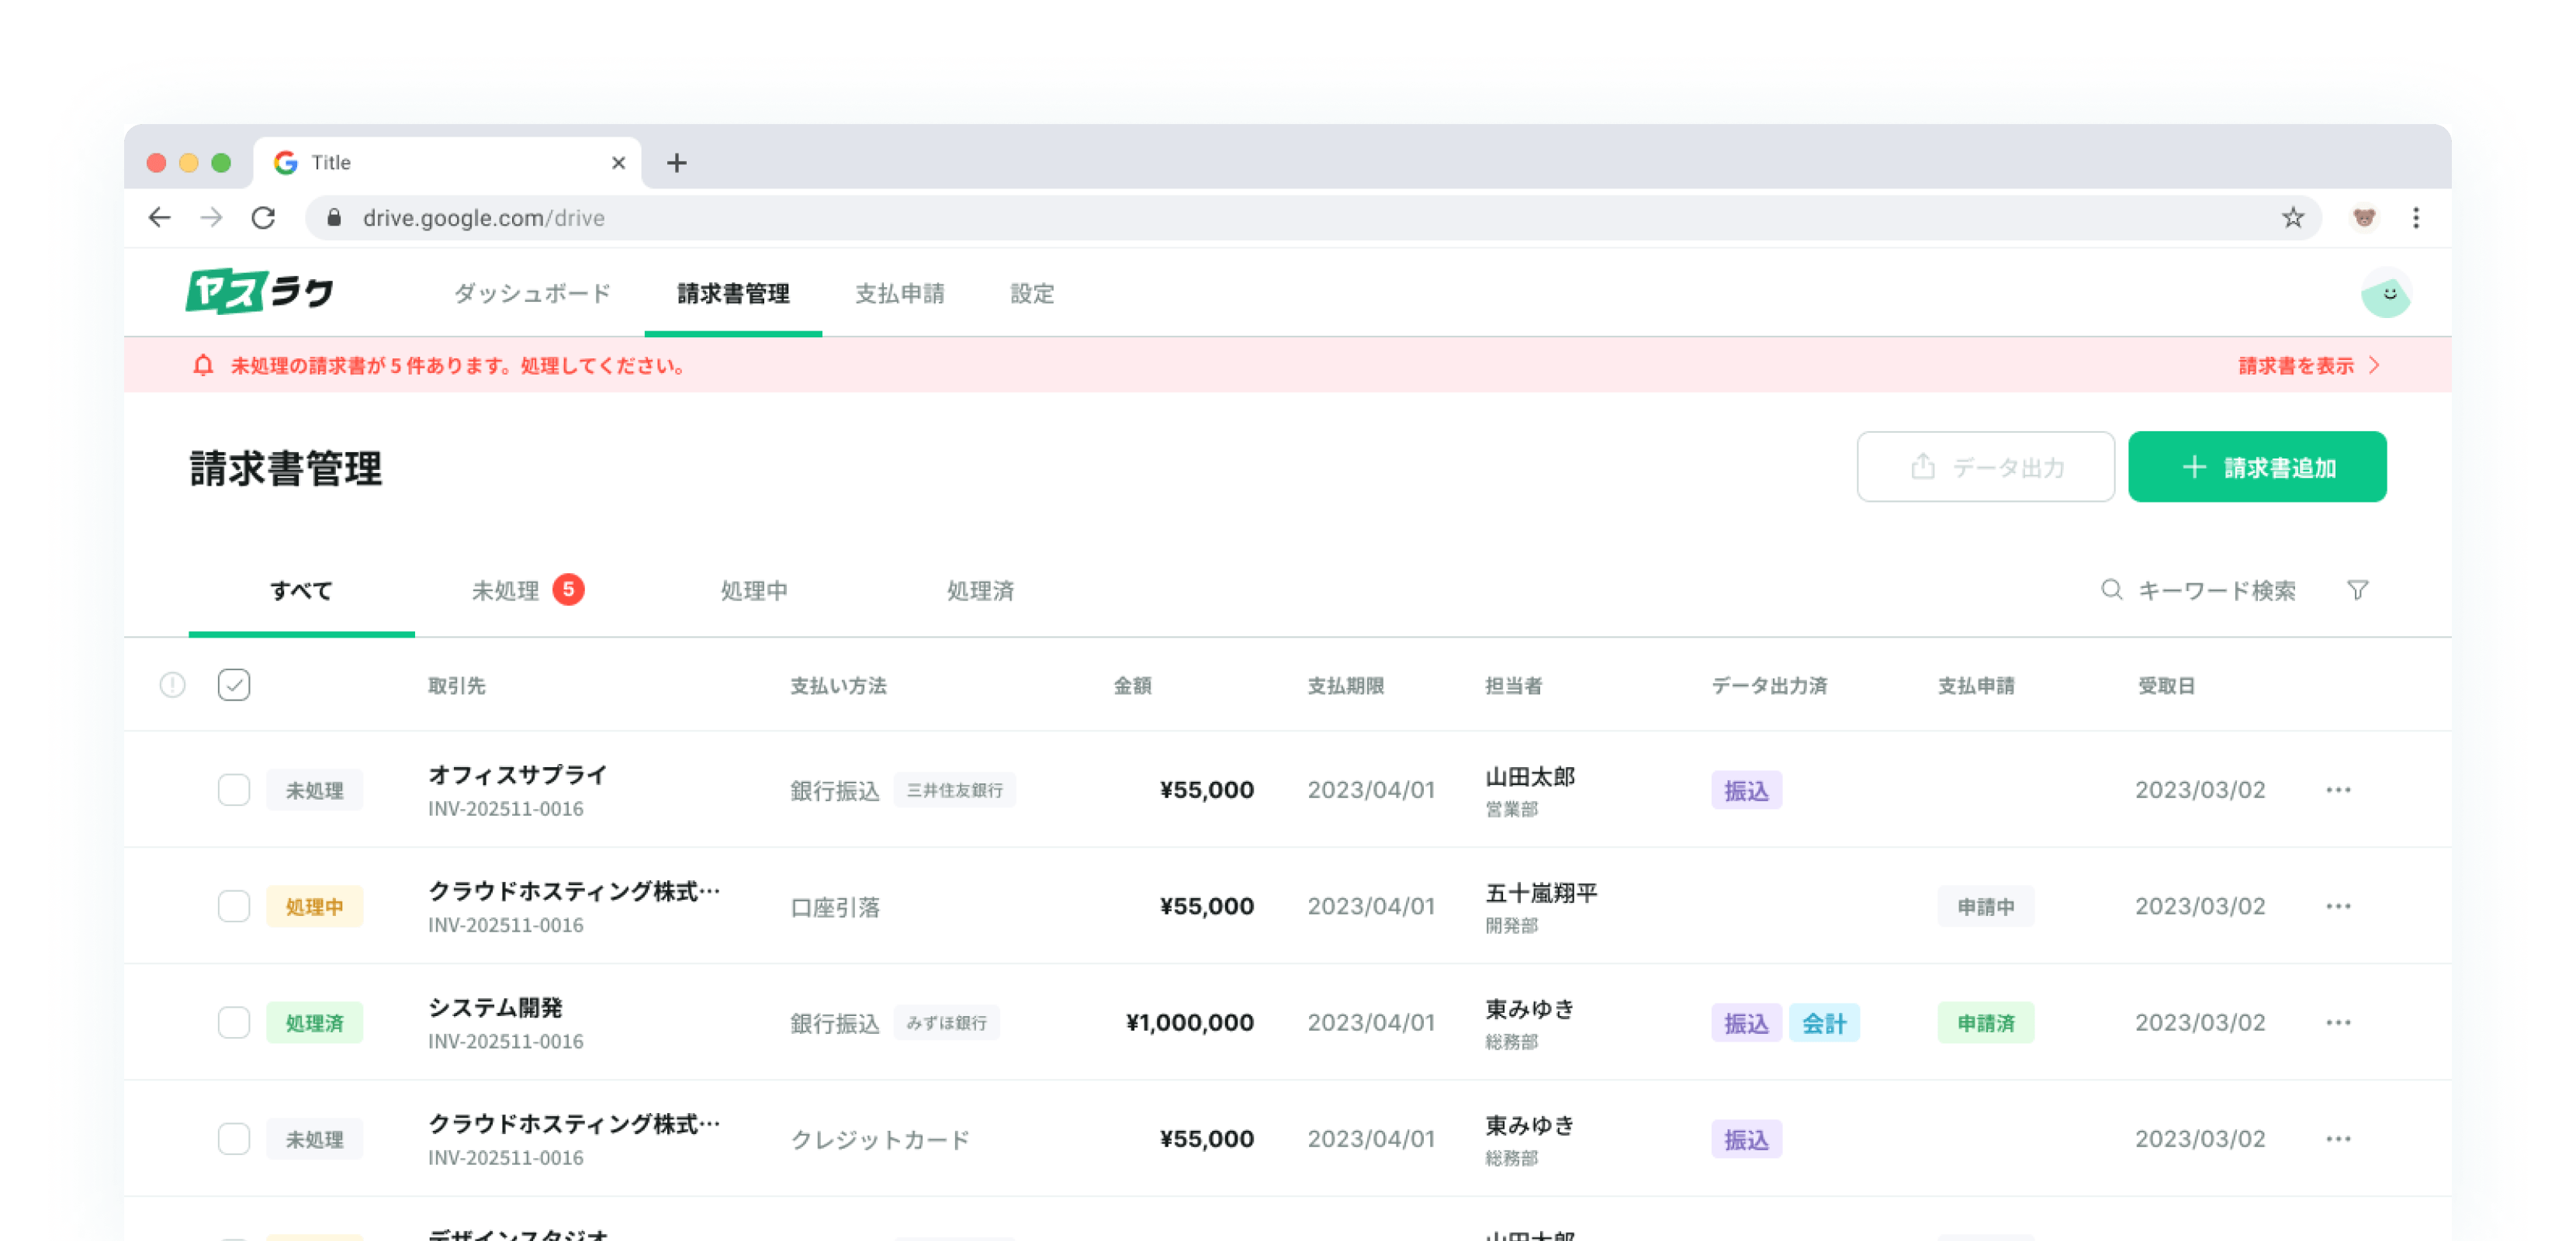Image resolution: width=2576 pixels, height=1241 pixels.
Task: Check the 口座引落 row checkbox
Action: [234, 906]
